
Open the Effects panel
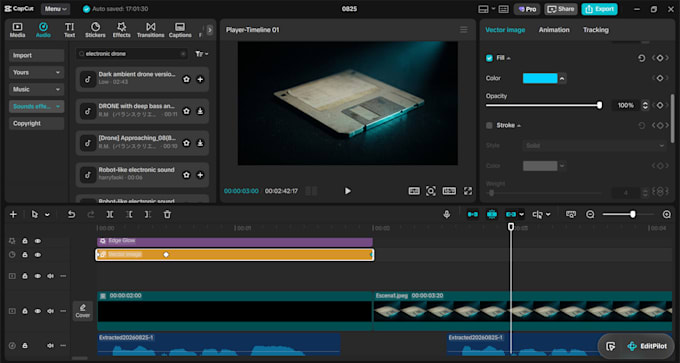point(121,30)
